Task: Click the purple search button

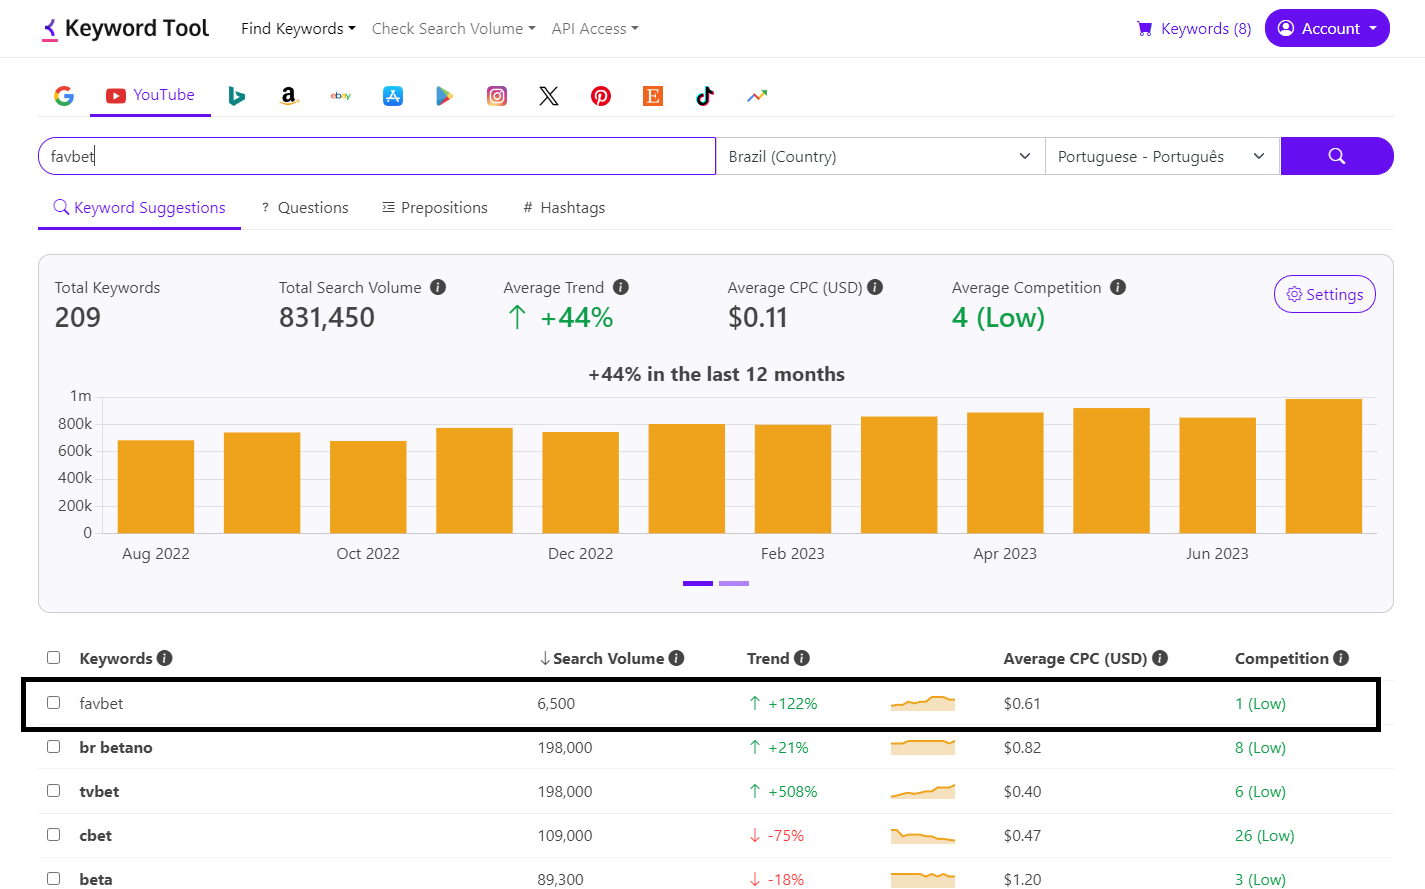Action: click(x=1336, y=156)
